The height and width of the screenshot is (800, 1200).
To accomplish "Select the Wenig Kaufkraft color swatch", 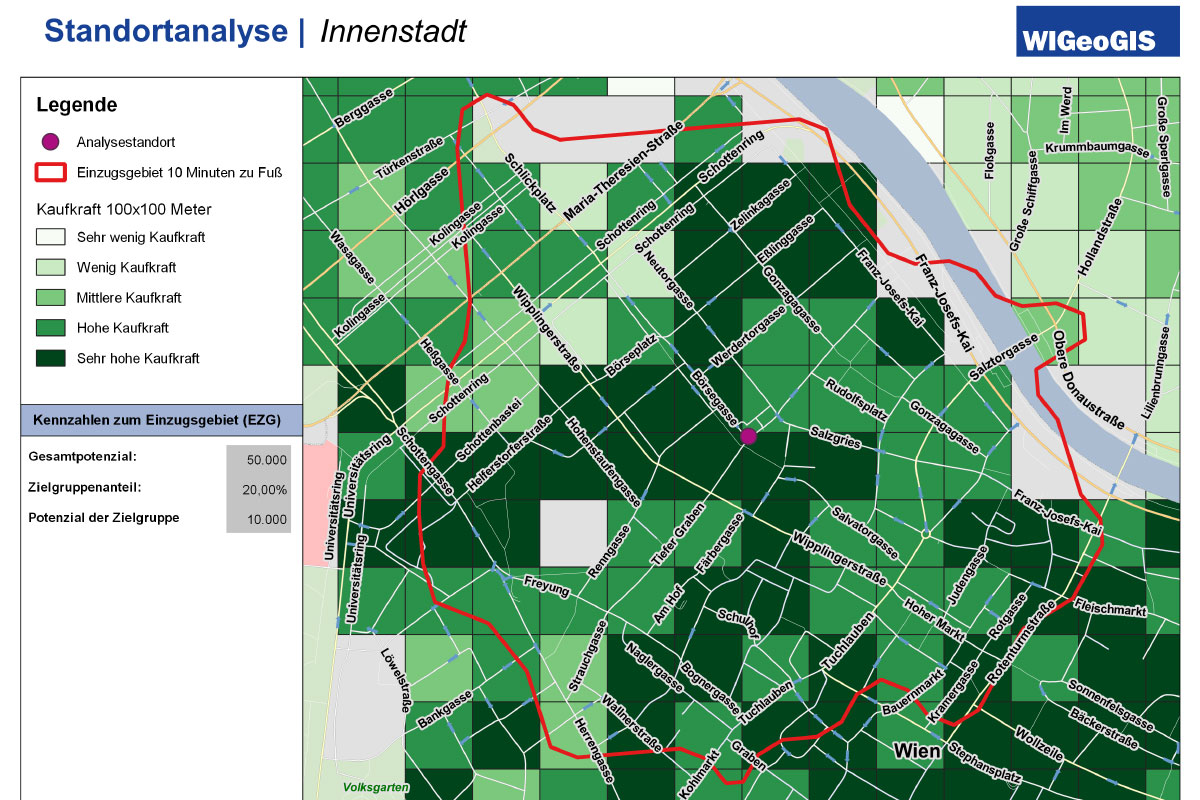I will 51,268.
